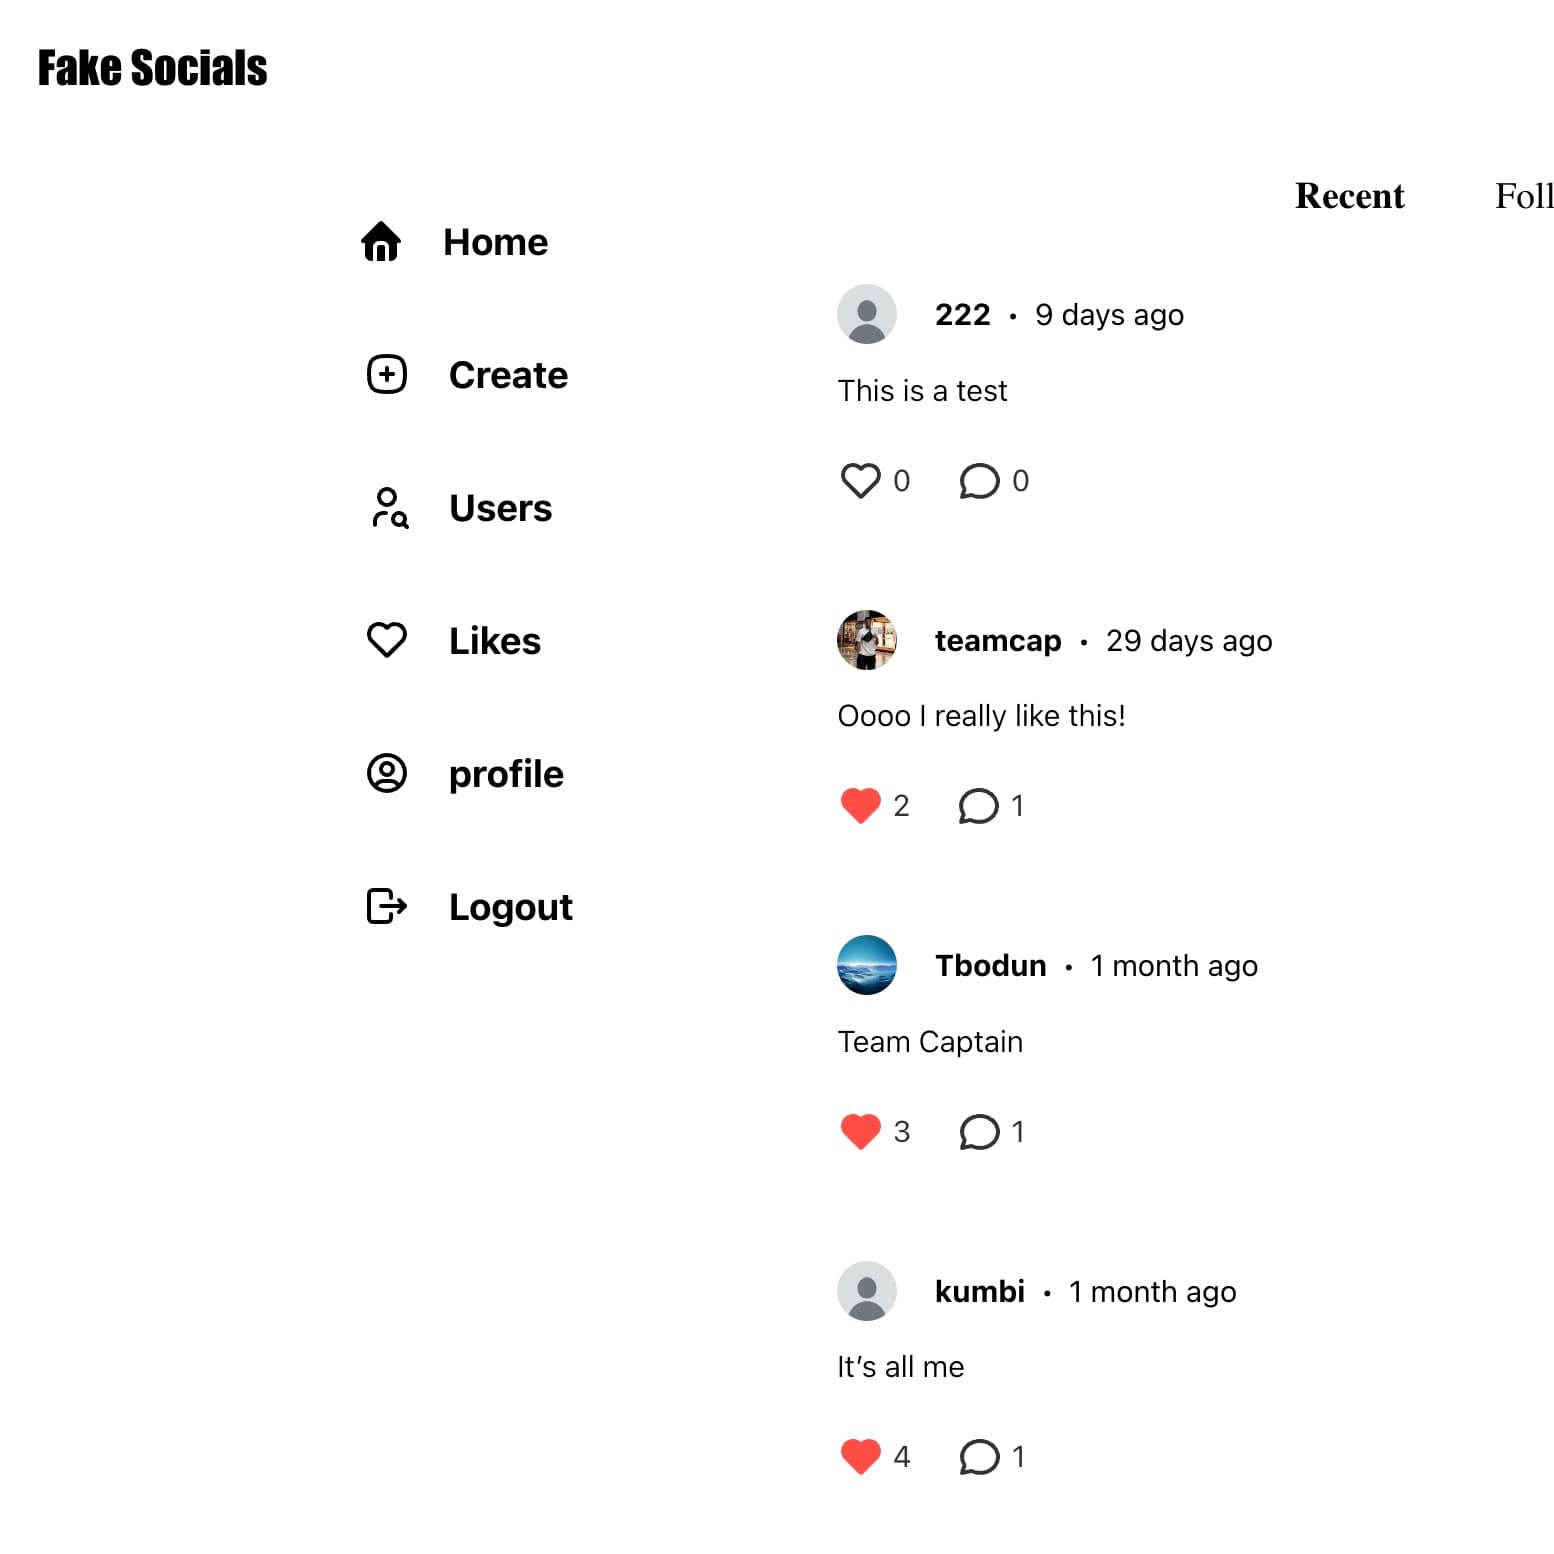Click the Tbodun profile picture
This screenshot has width=1554, height=1554.
point(866,966)
